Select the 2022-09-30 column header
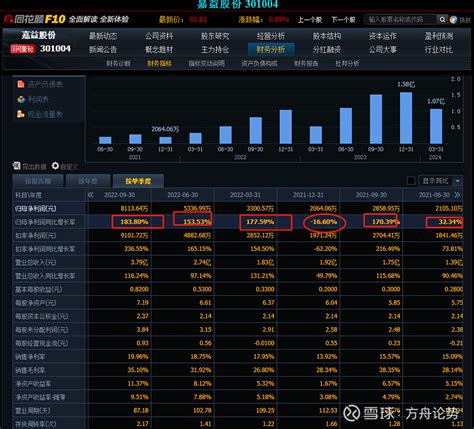Viewport: 474px width, 429px height. click(120, 195)
